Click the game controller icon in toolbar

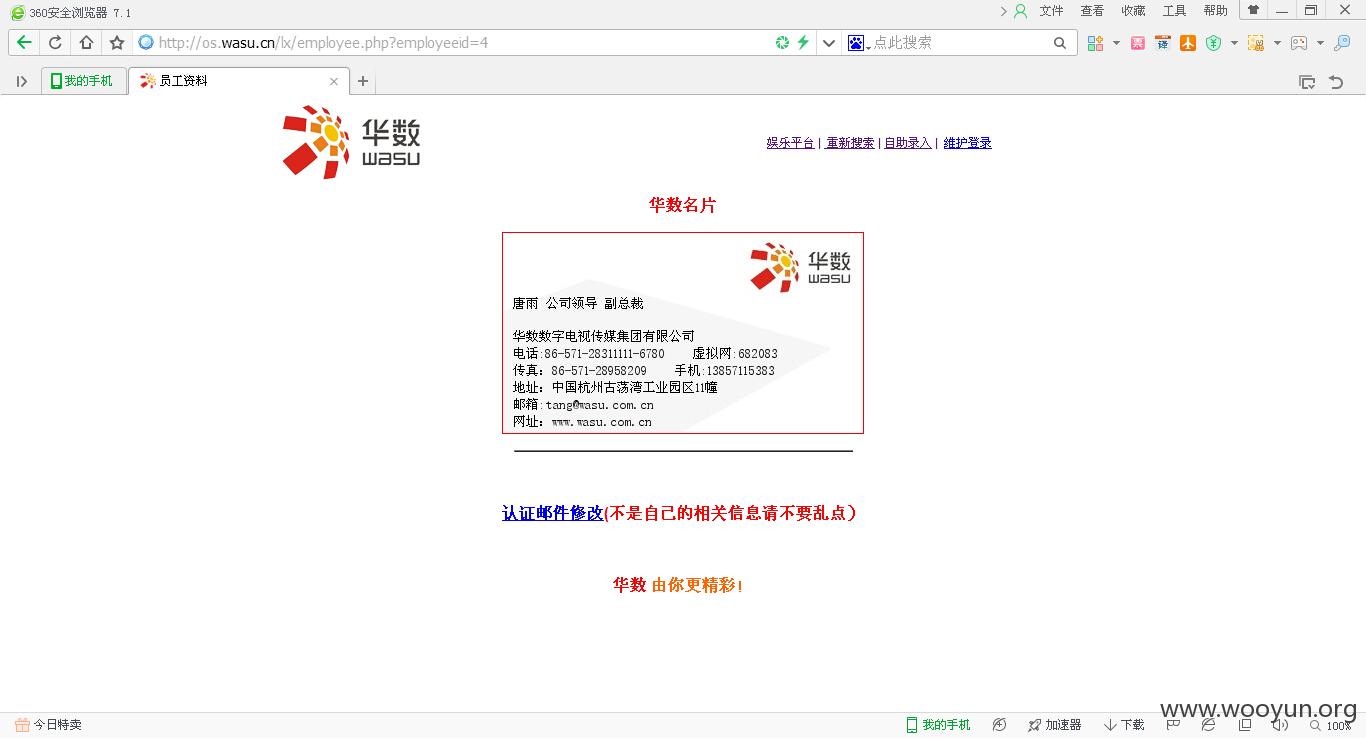click(1299, 43)
